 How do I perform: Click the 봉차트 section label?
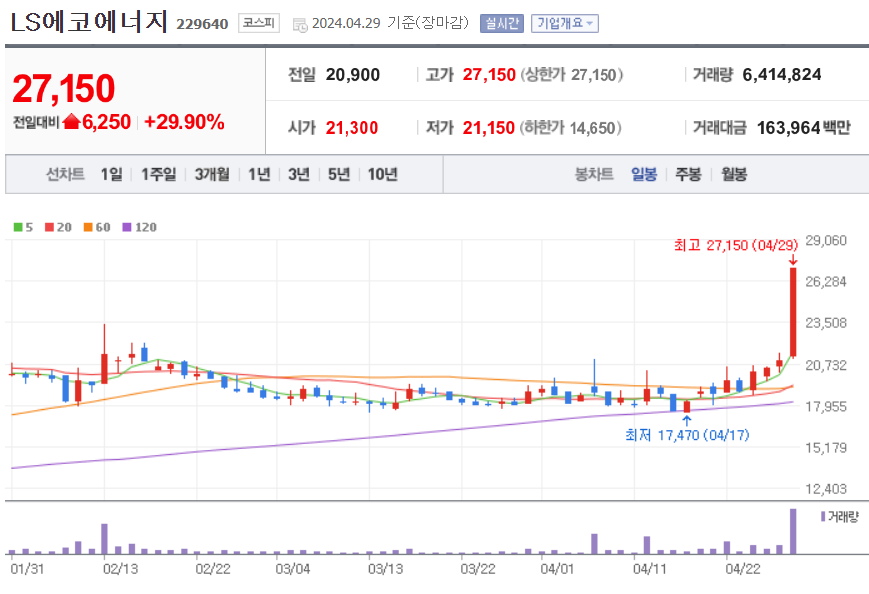point(594,175)
